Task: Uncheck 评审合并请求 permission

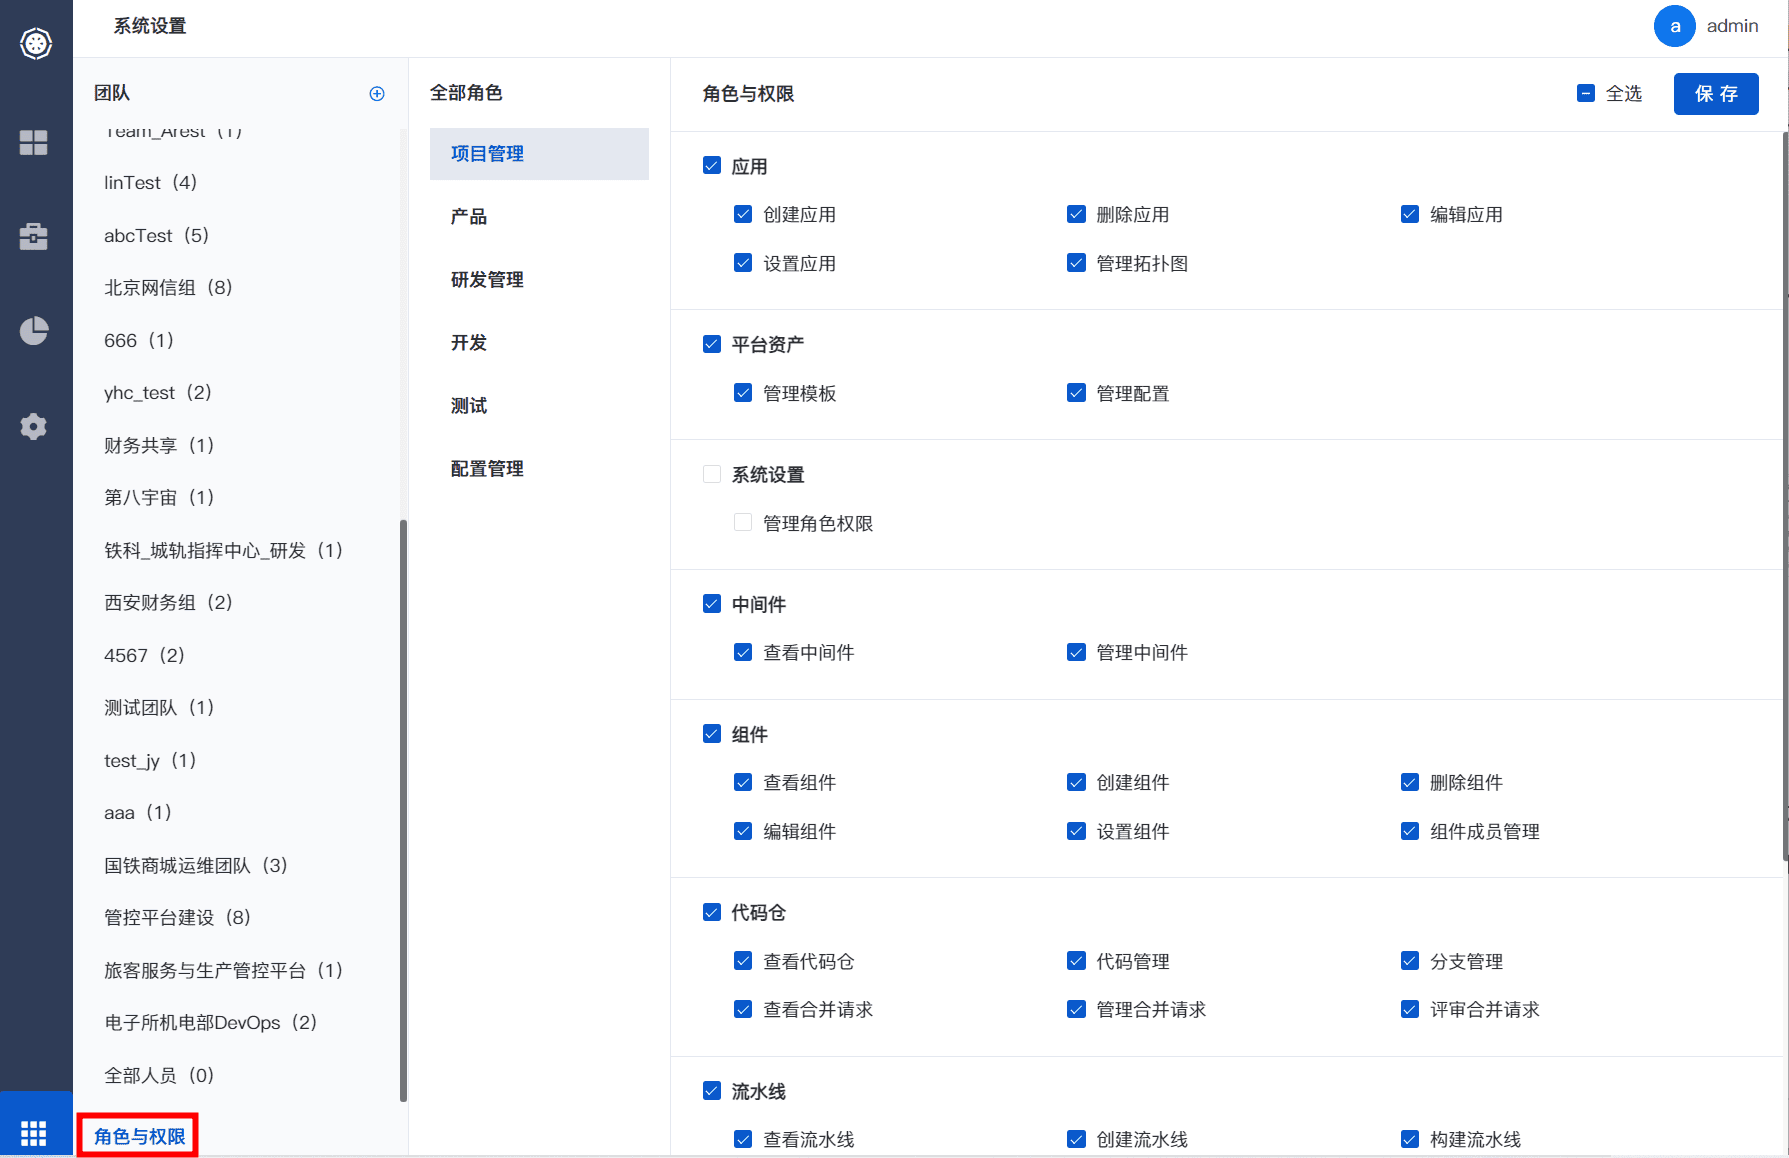Action: 1410,1009
